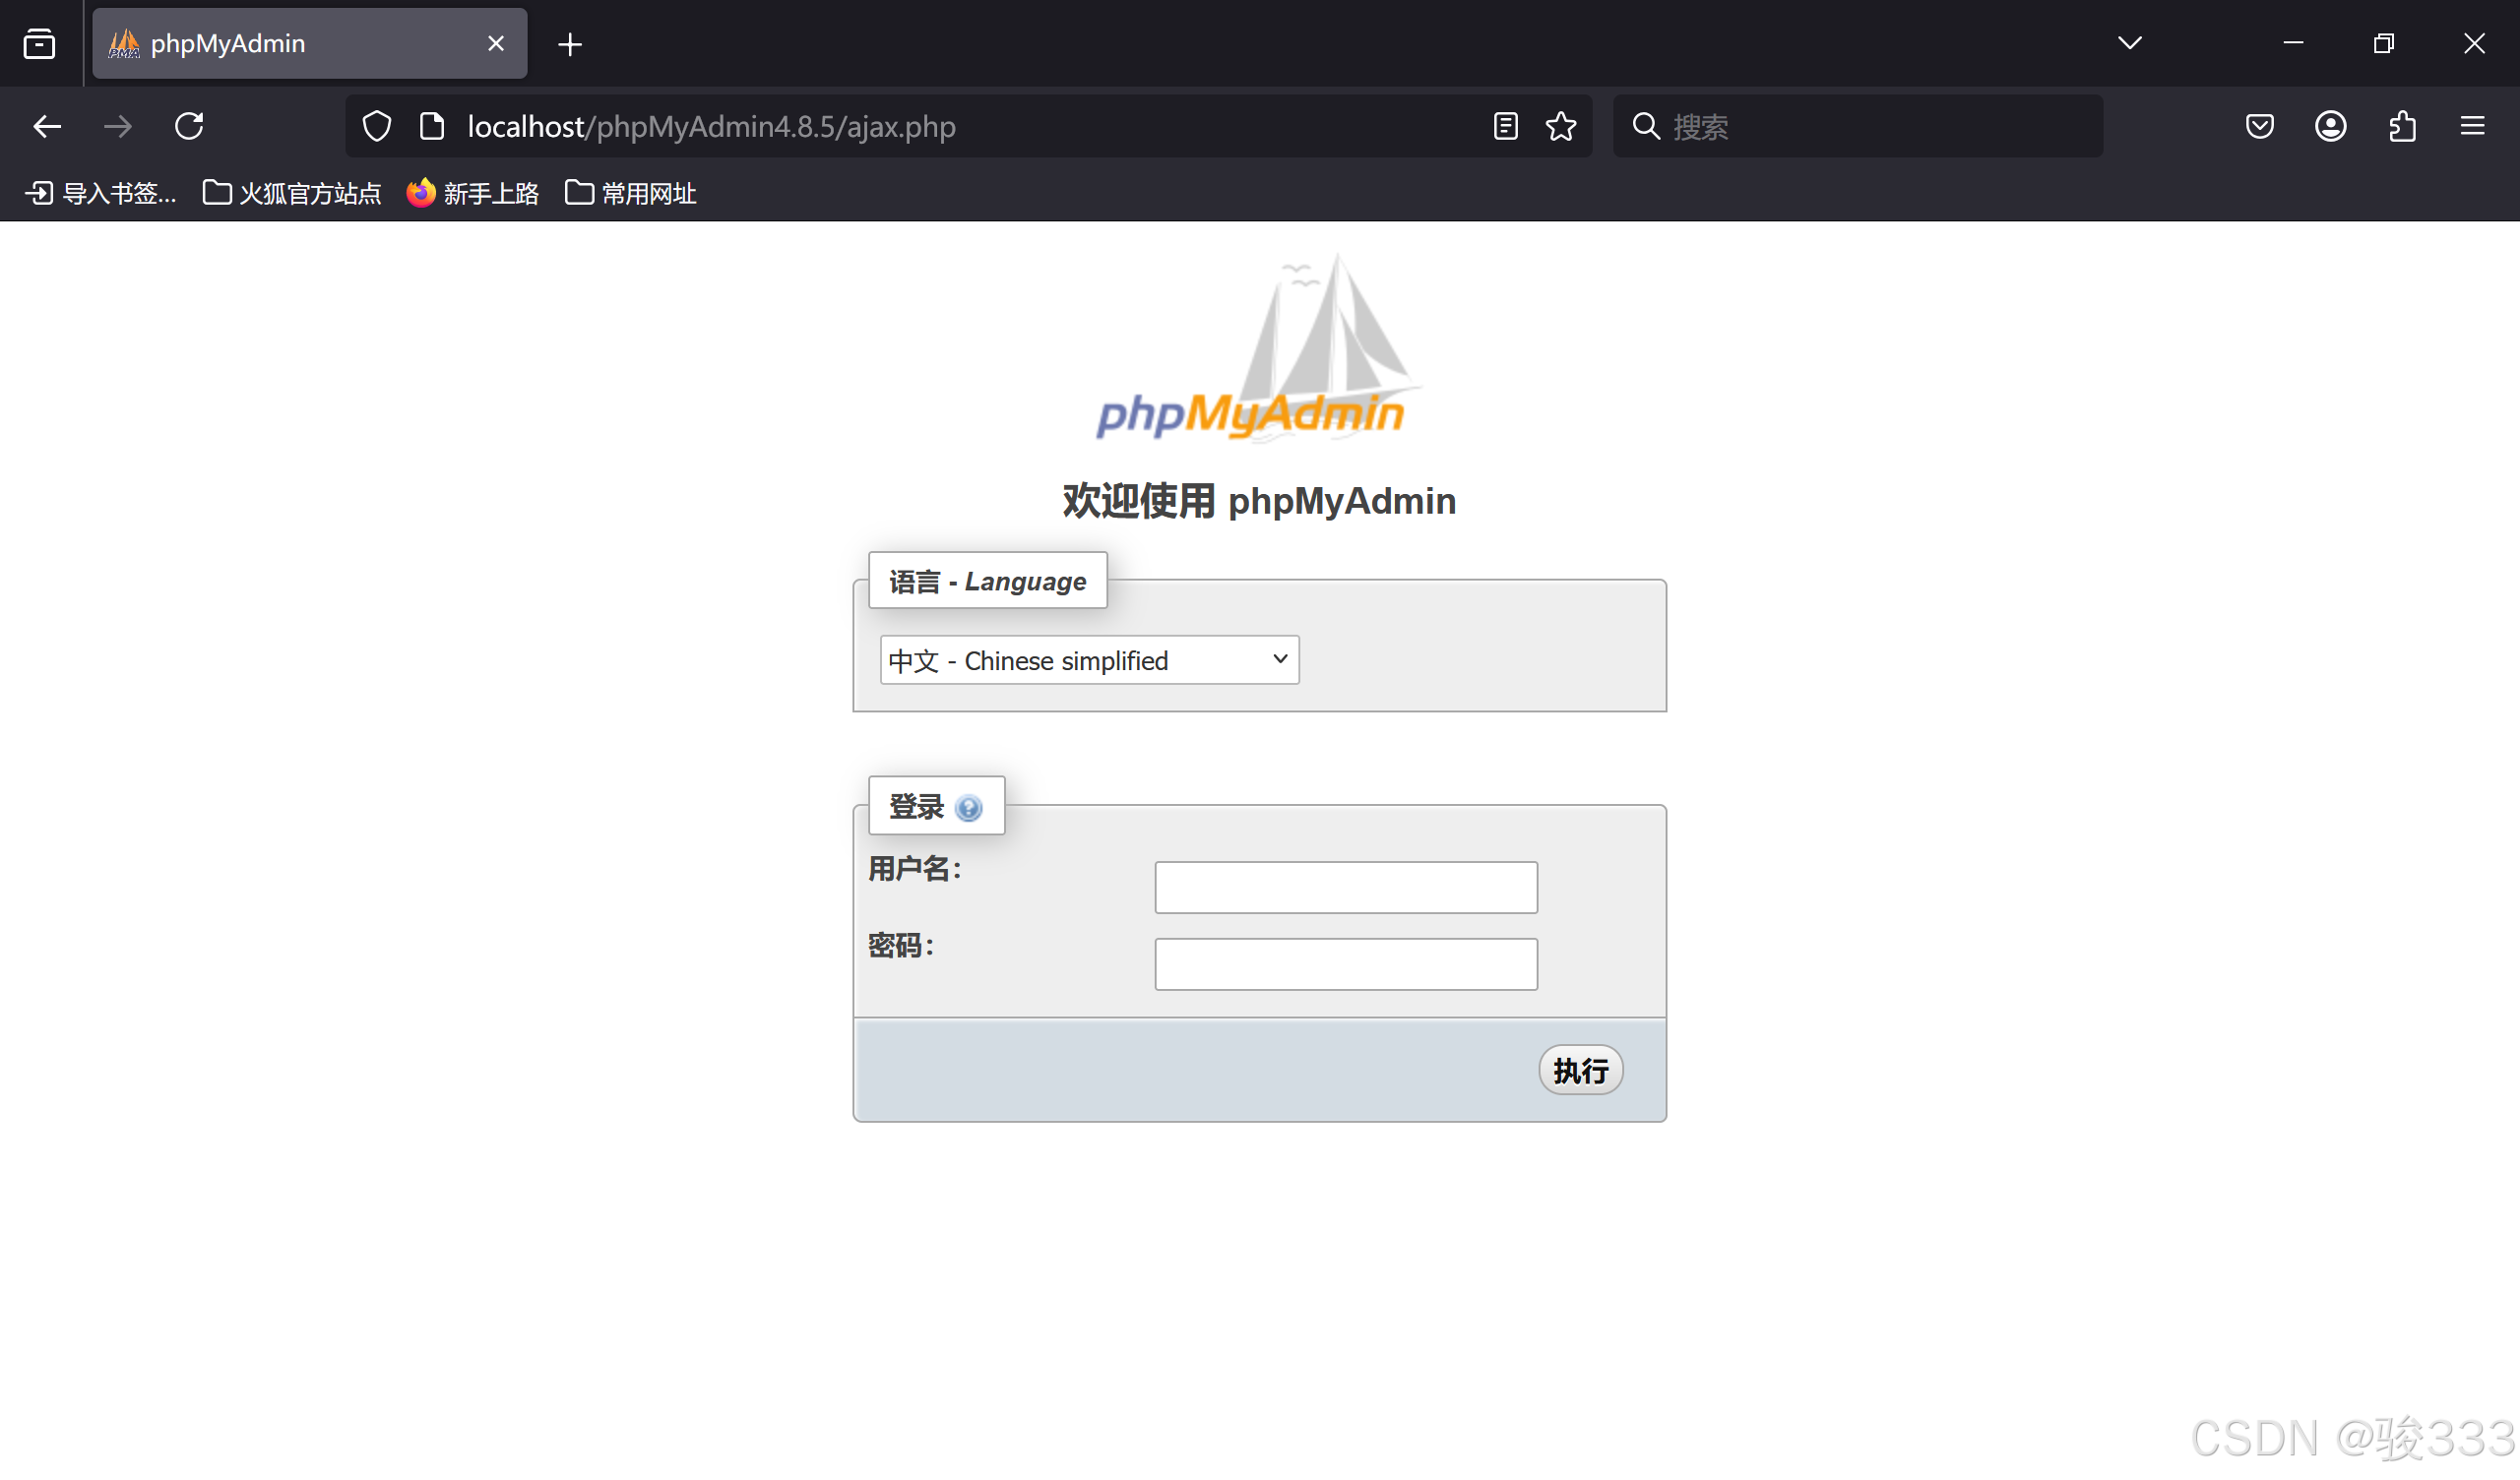The height and width of the screenshot is (1480, 2520).
Task: Open the language selector showing 中文 - Chinese simplified
Action: coord(1088,660)
